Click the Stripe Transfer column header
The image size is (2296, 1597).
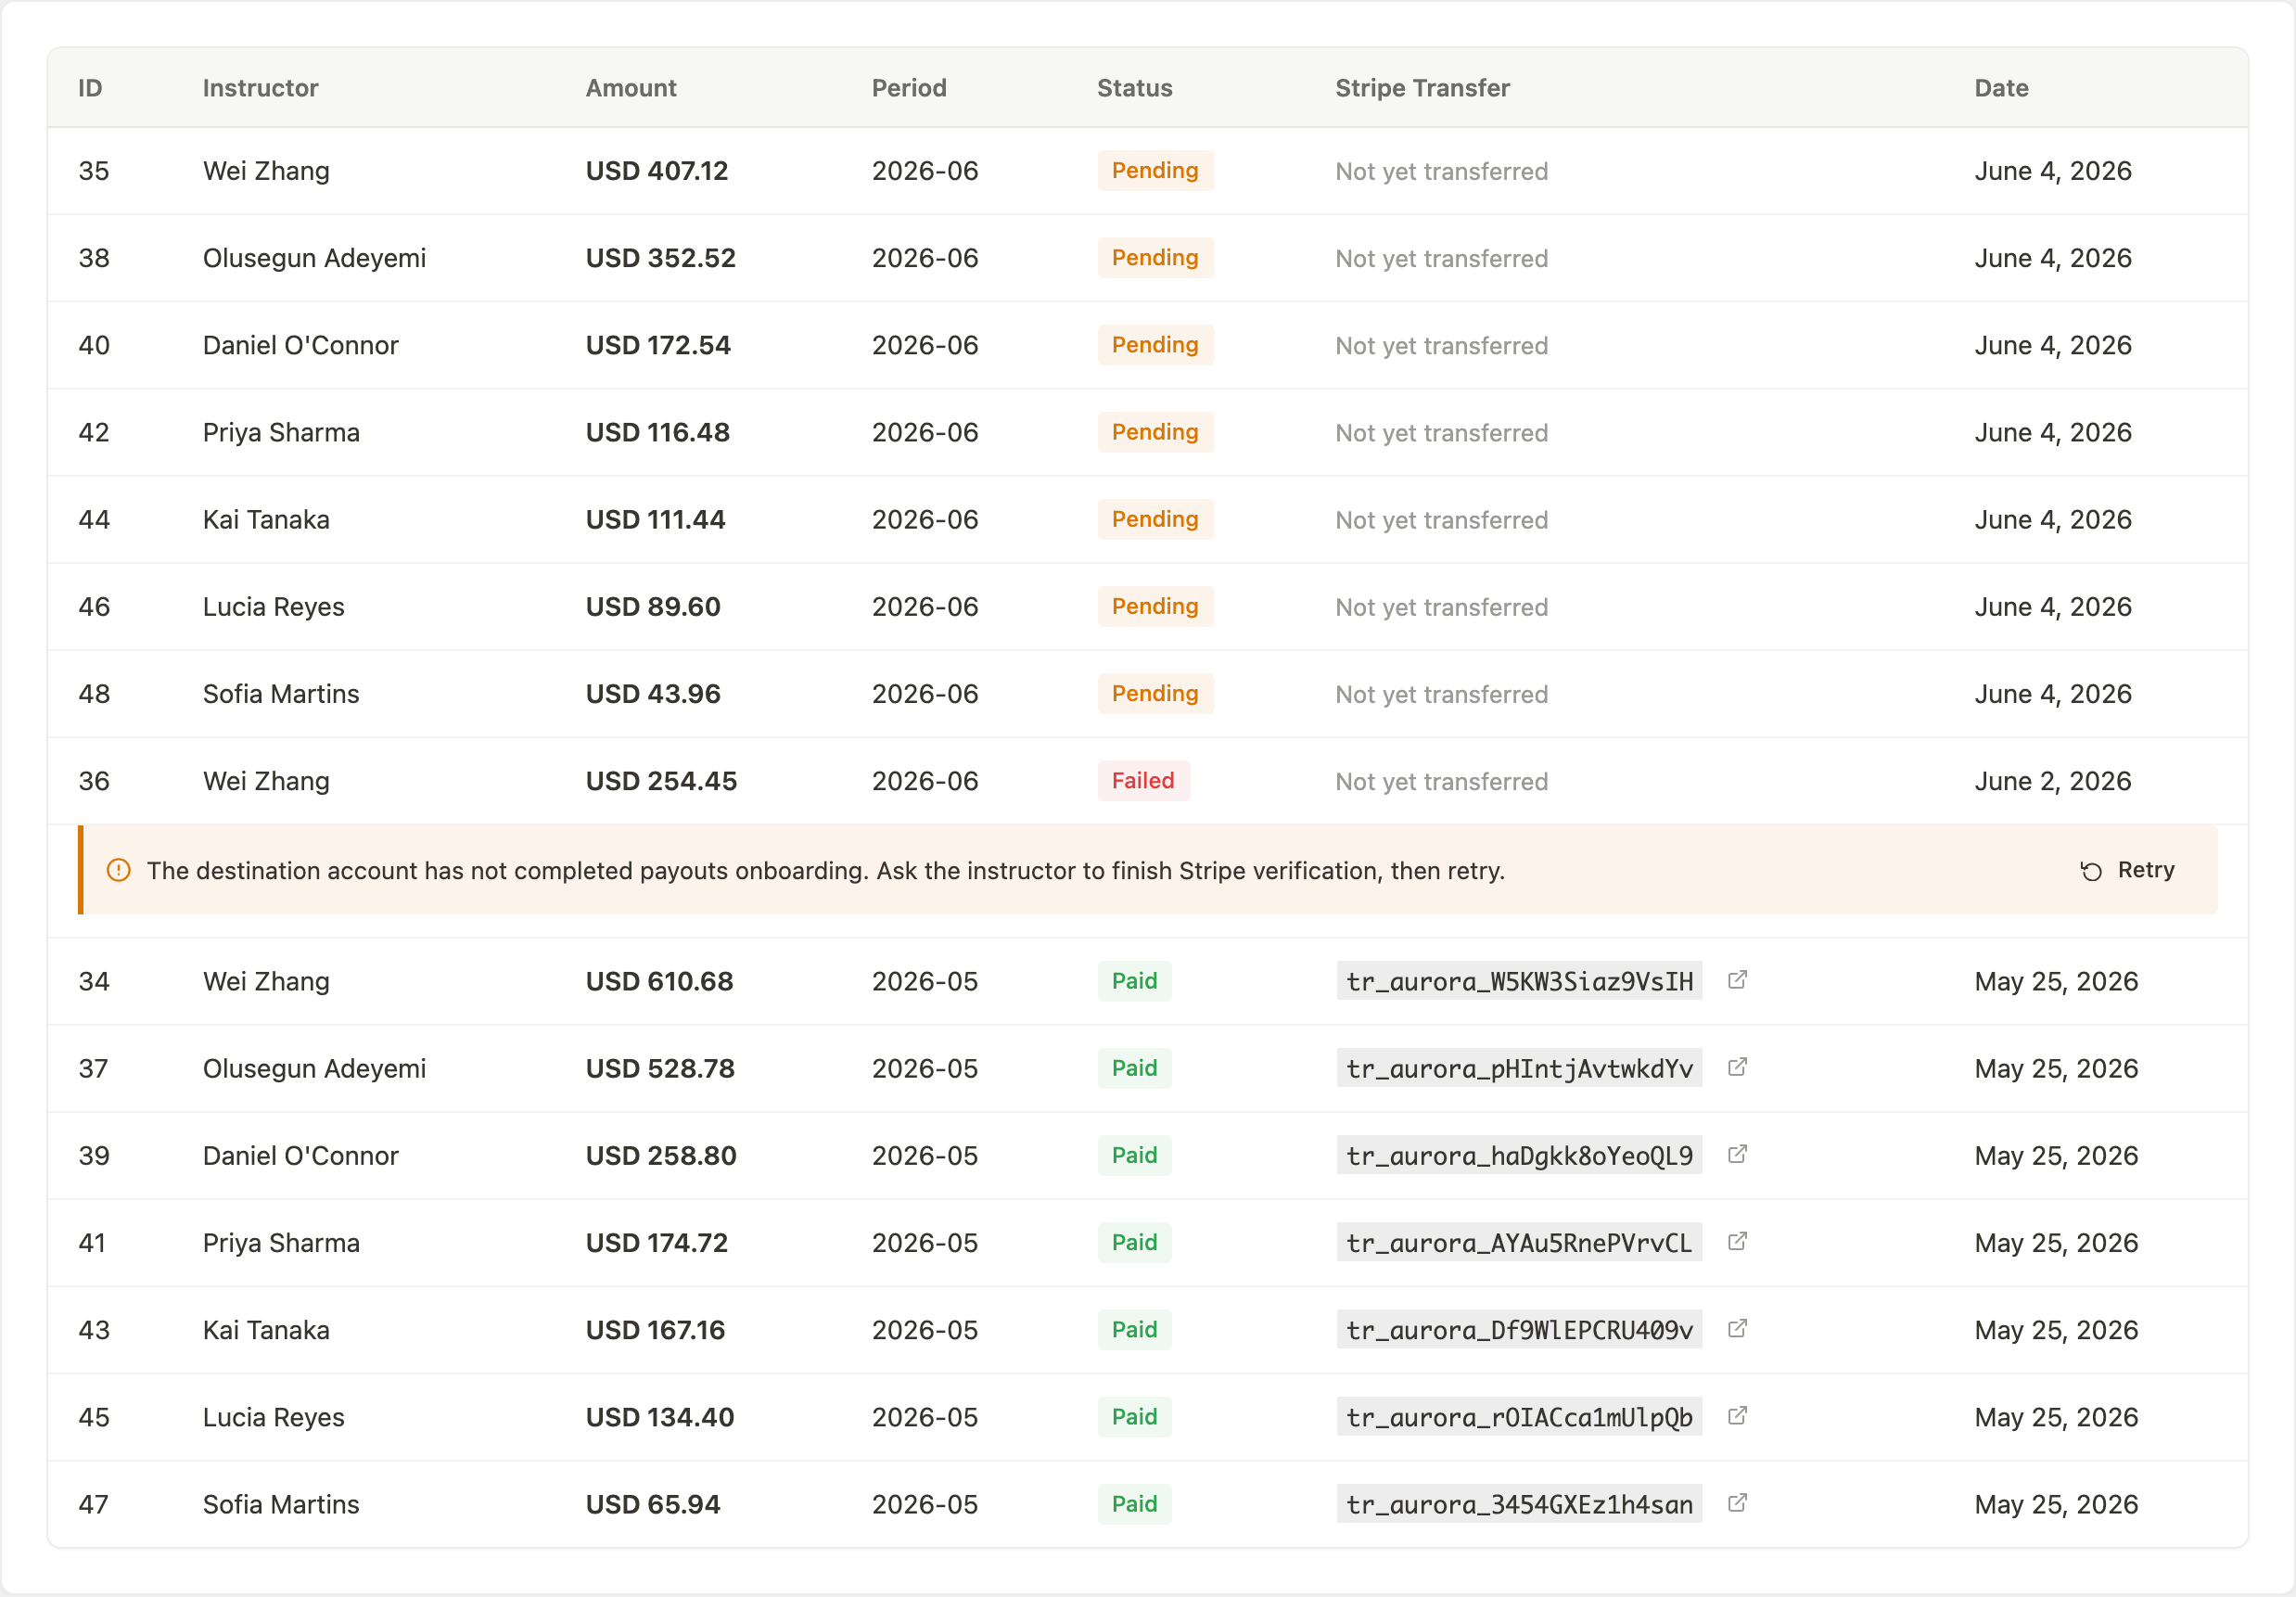(1422, 88)
